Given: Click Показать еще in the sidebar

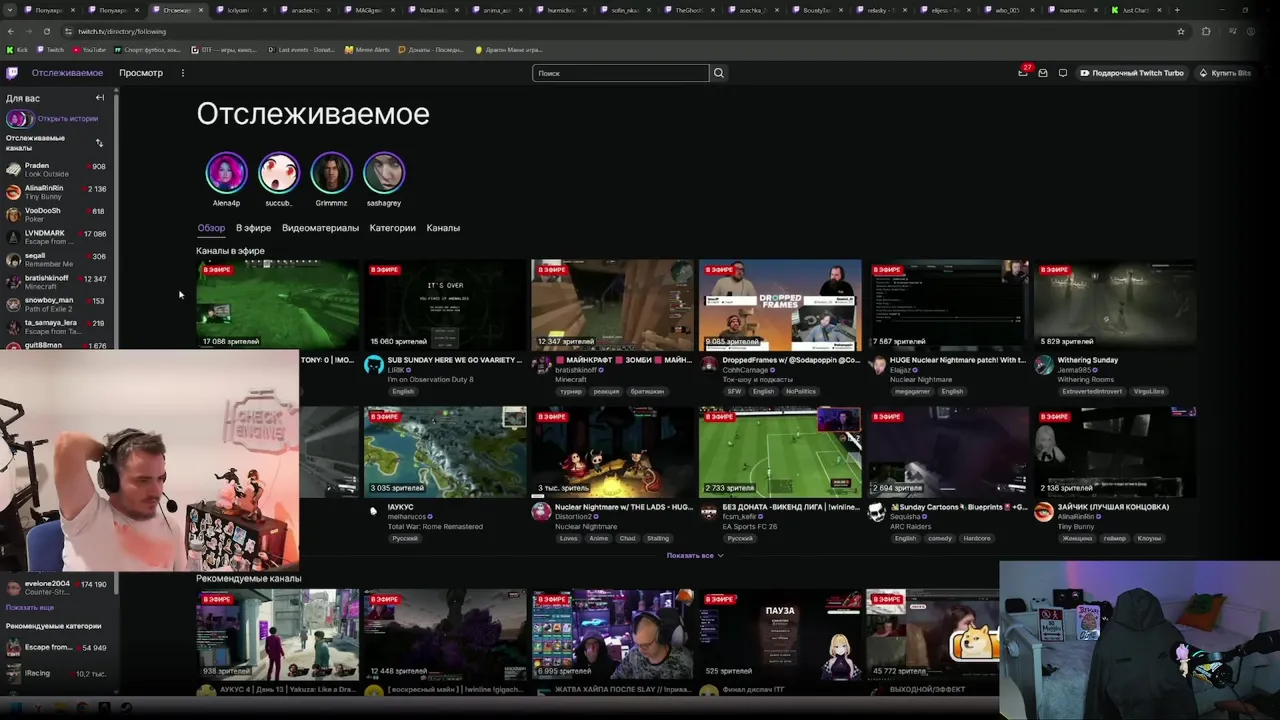Looking at the screenshot, I should [x=30, y=607].
